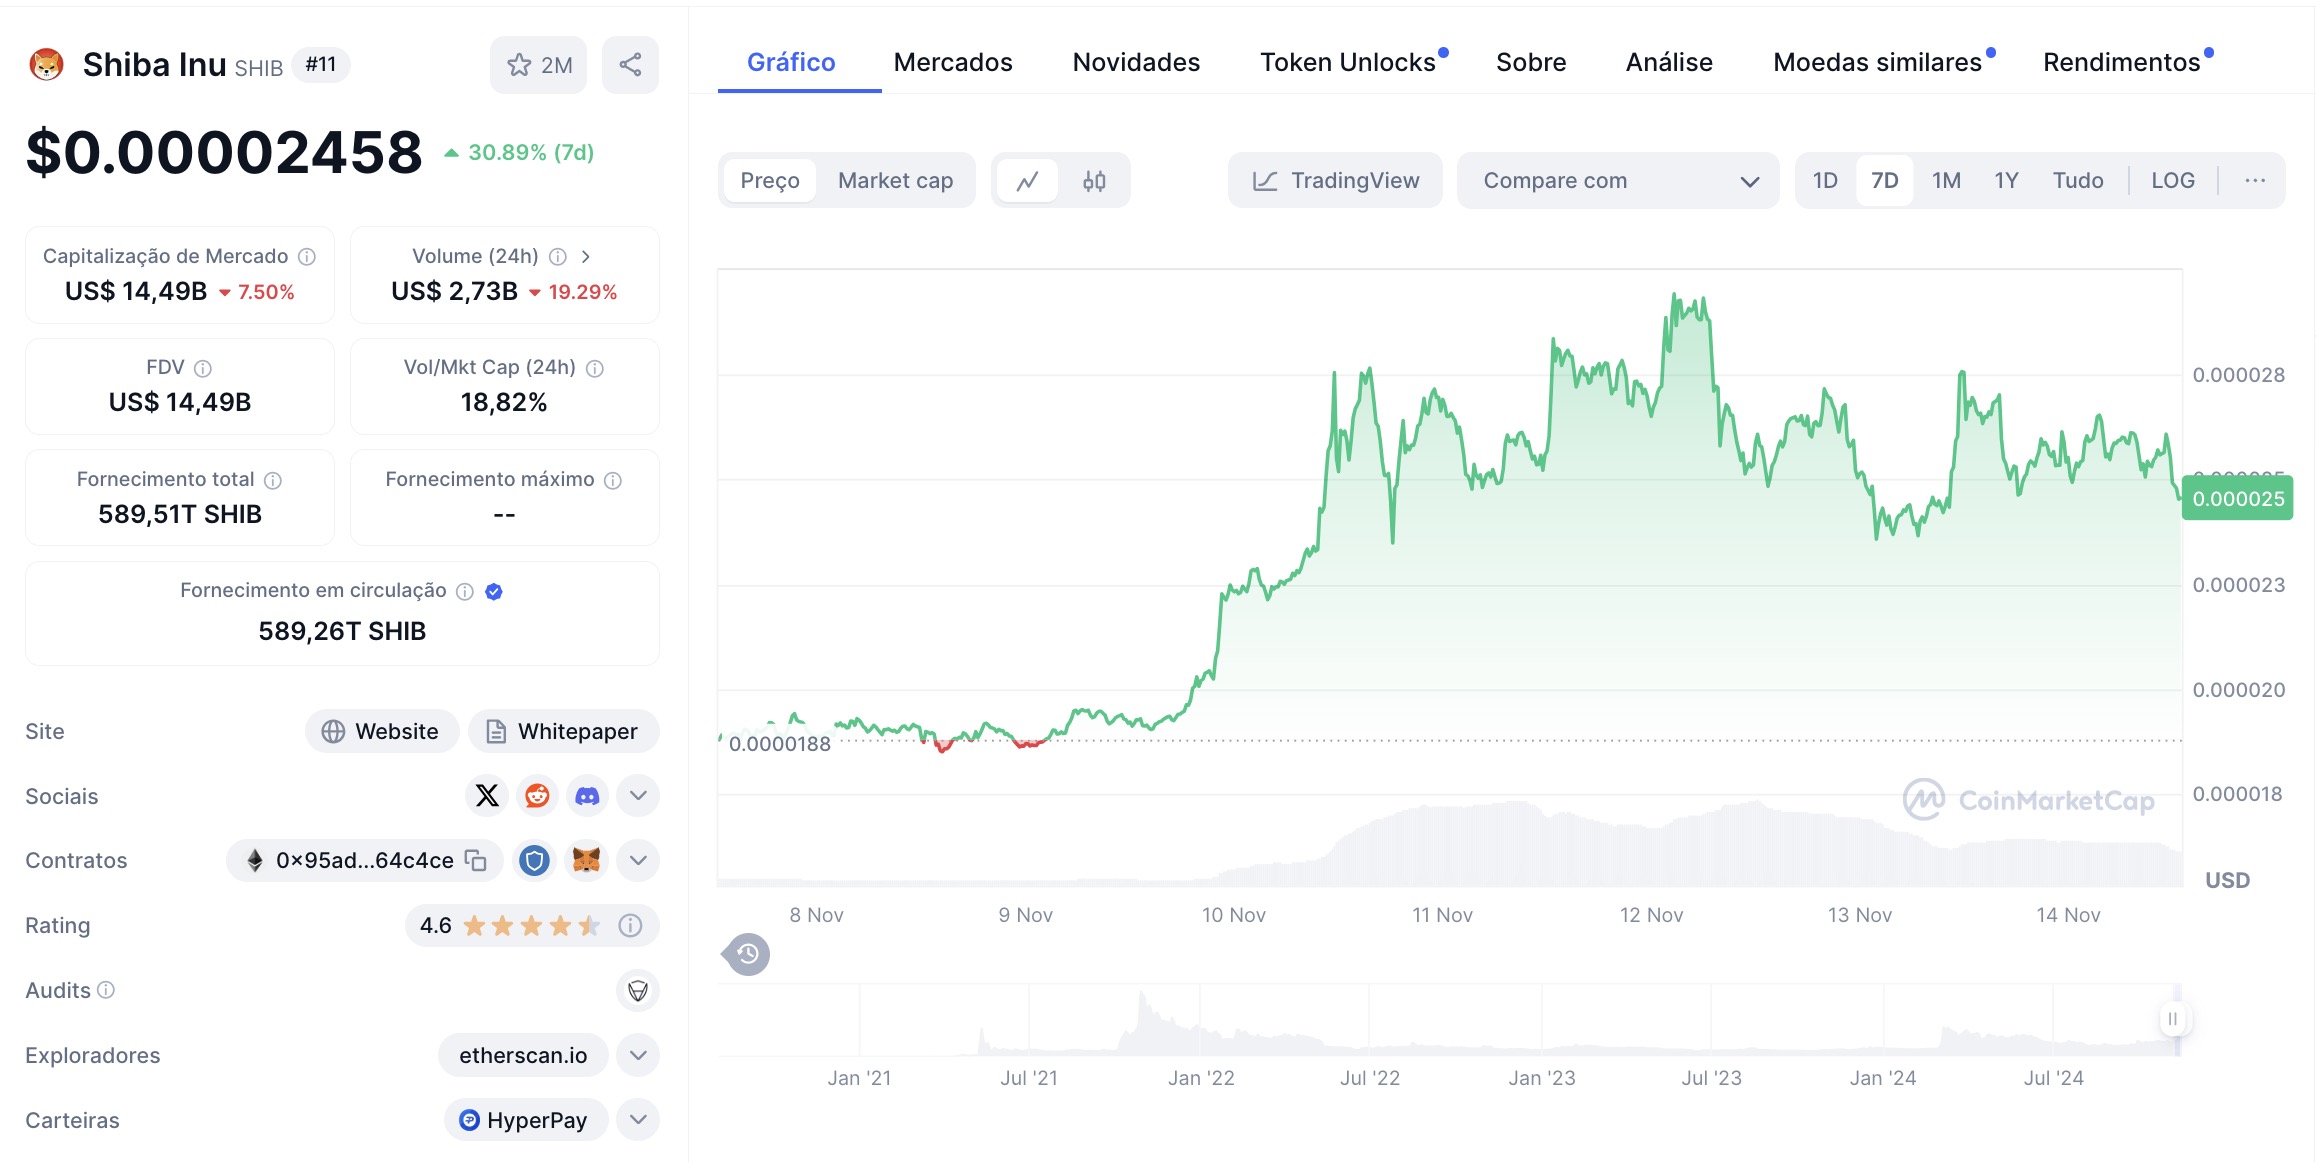Show Volume (24h) info icon
Viewport: 2316px width, 1162px height.
point(558,257)
